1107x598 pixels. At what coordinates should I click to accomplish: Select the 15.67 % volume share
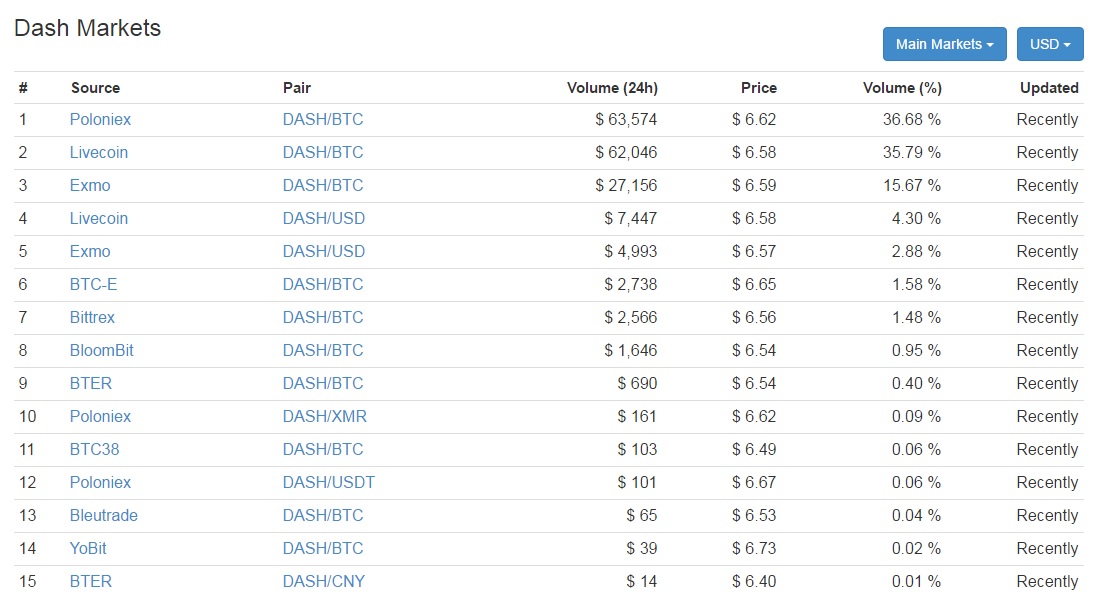pos(911,186)
